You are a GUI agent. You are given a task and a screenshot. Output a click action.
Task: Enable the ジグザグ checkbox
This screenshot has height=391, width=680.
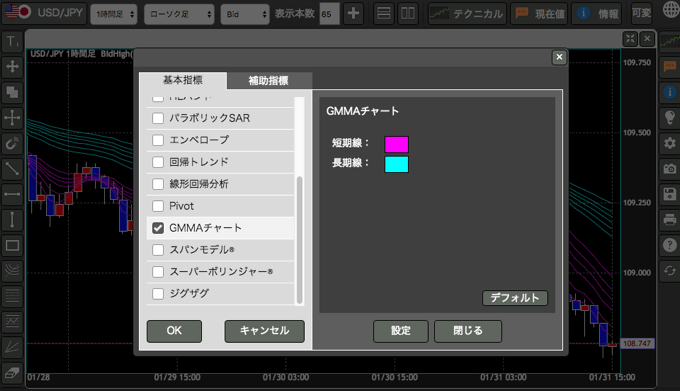click(158, 293)
